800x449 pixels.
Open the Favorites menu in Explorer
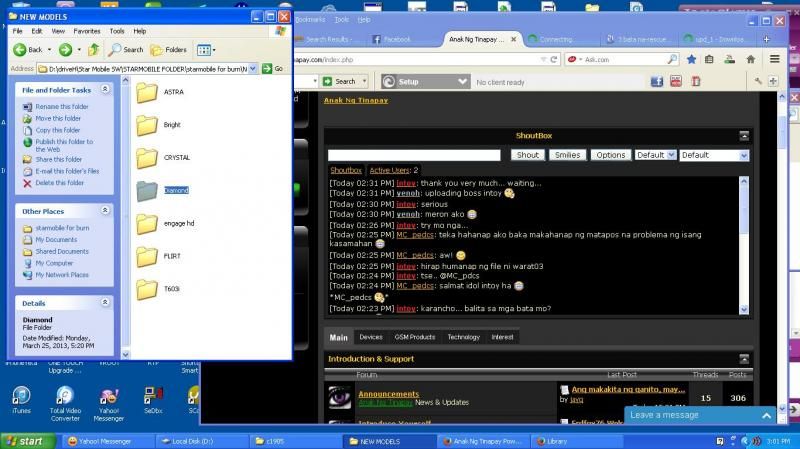[x=86, y=31]
